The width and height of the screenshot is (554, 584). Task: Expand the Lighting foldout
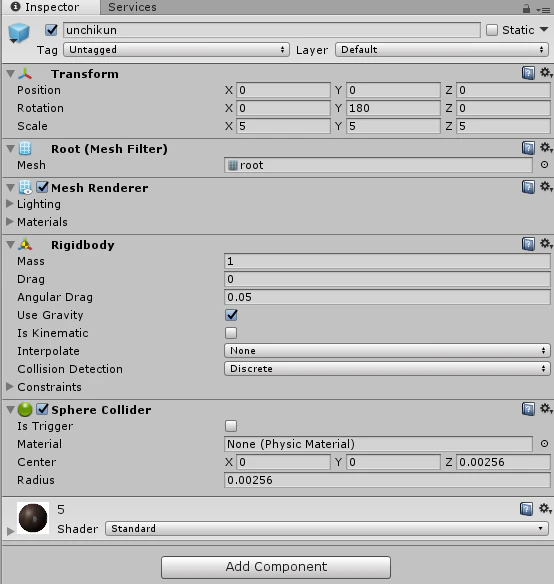coord(10,204)
